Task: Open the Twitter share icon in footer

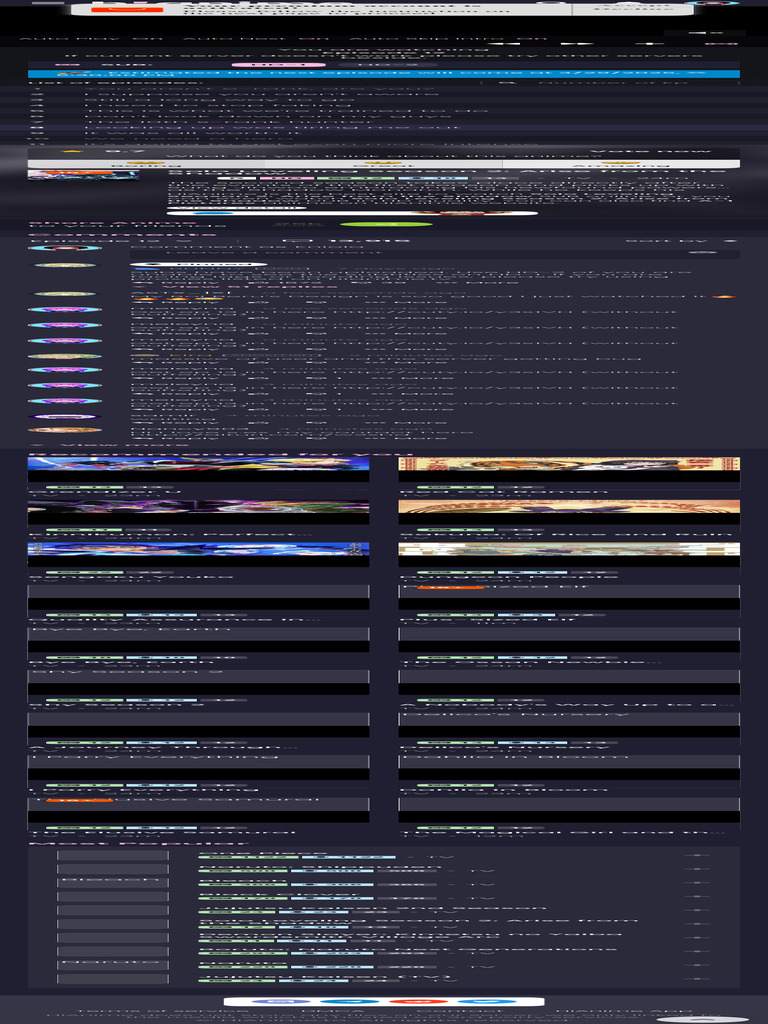Action: point(487,1001)
